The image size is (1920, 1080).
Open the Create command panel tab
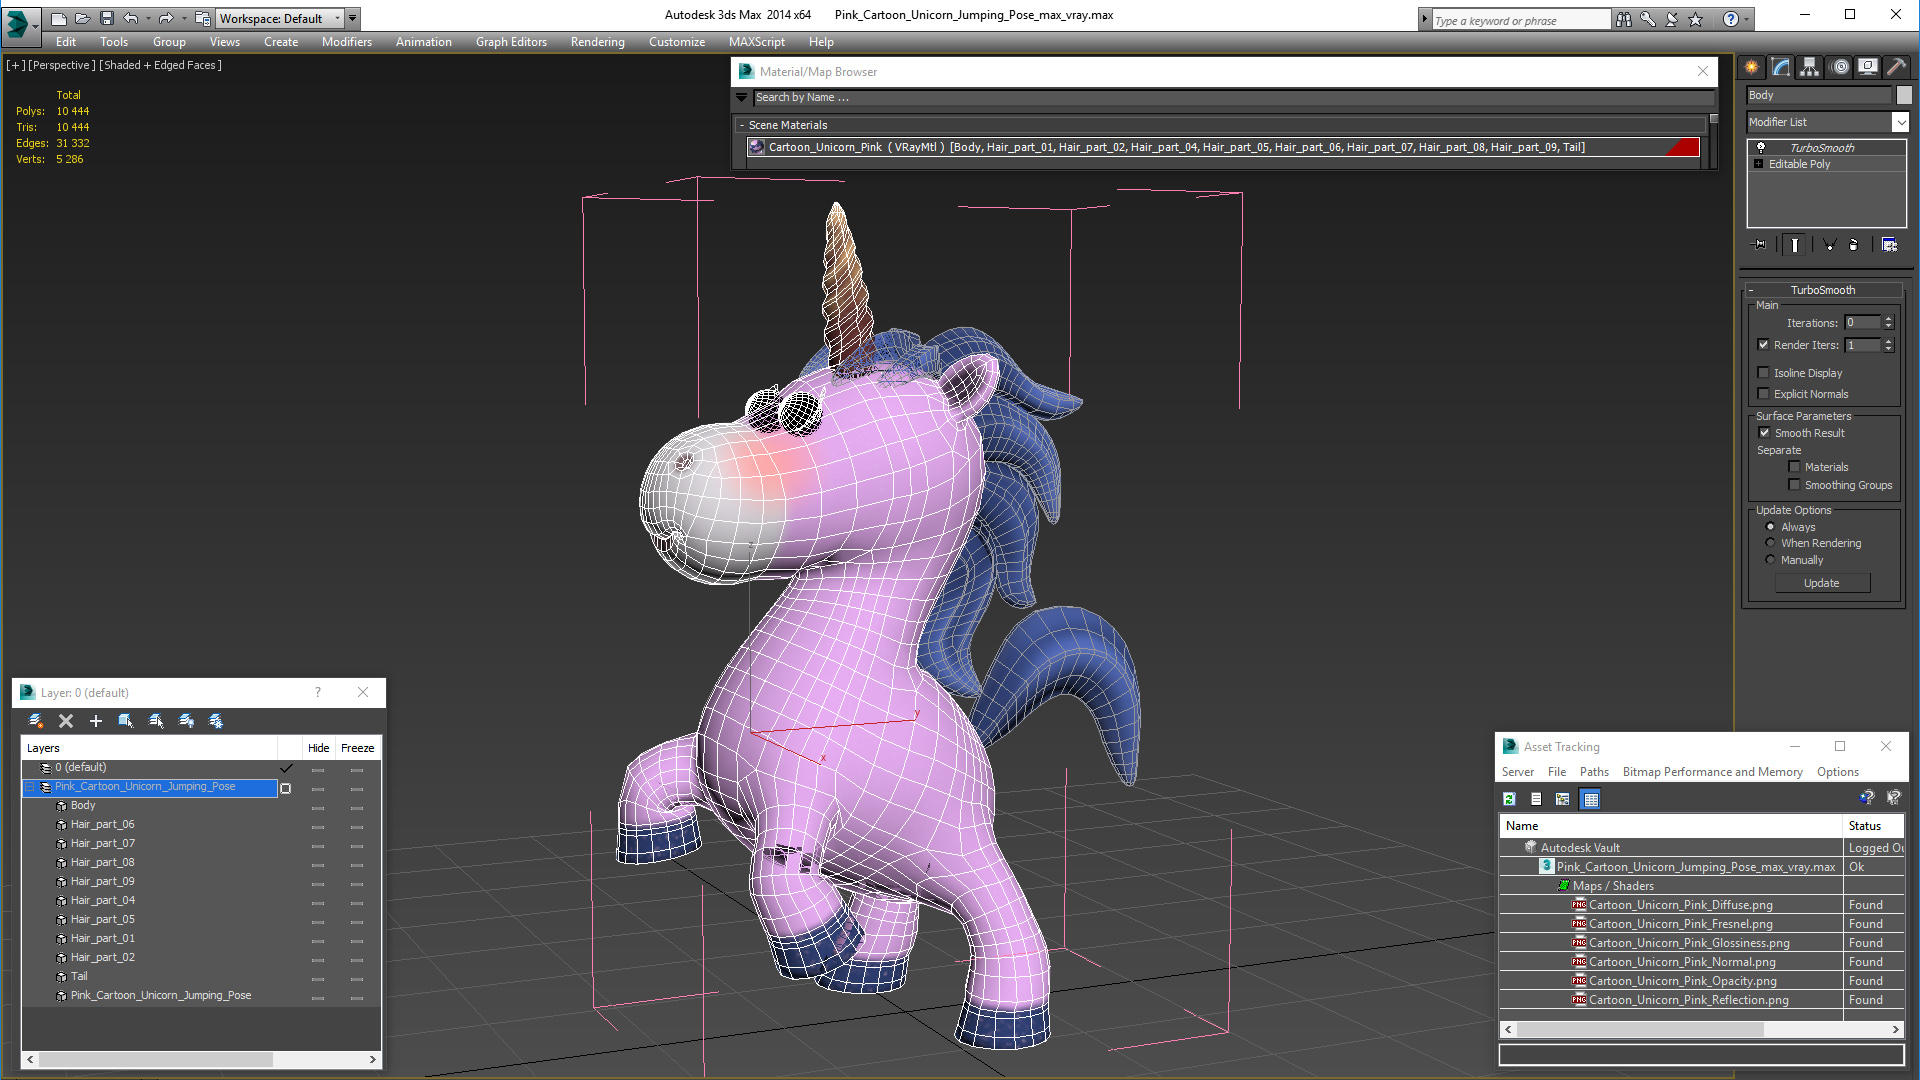[1752, 67]
